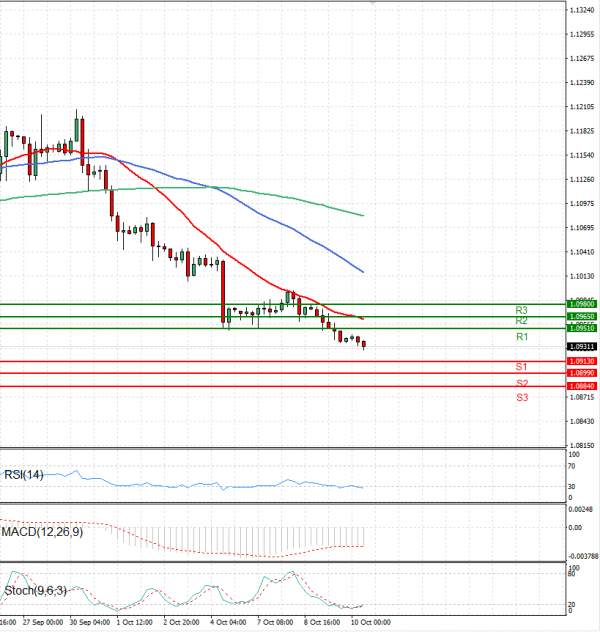Screen dimensions: 600x632
Task: Click the R1 resistance label
Action: tap(521, 338)
